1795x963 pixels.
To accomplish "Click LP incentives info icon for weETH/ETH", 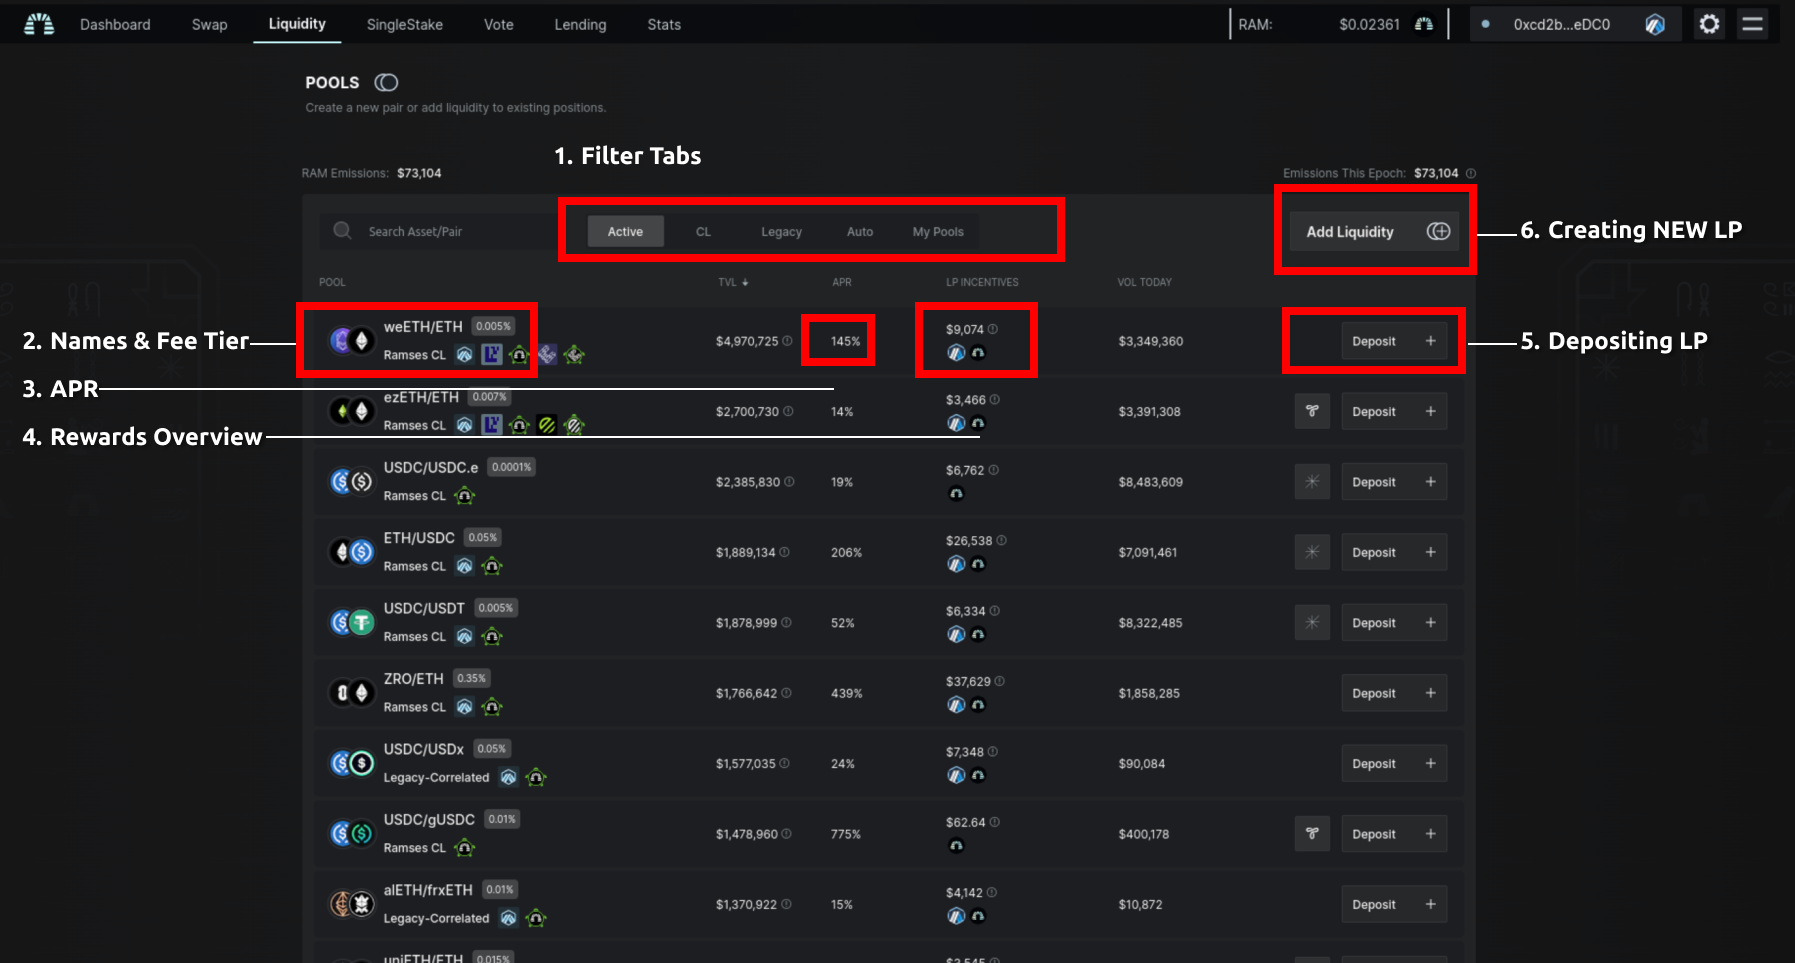I will pos(993,329).
